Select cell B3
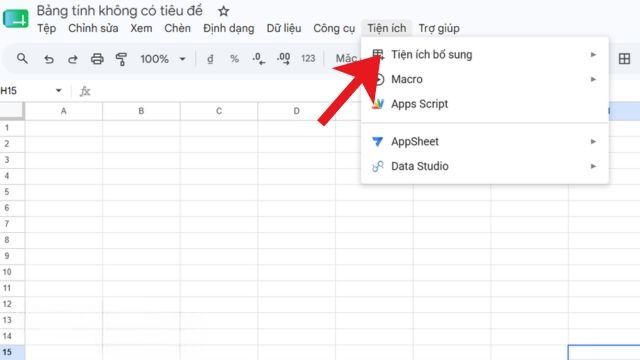Viewport: 640px width, 360px height. 141,160
